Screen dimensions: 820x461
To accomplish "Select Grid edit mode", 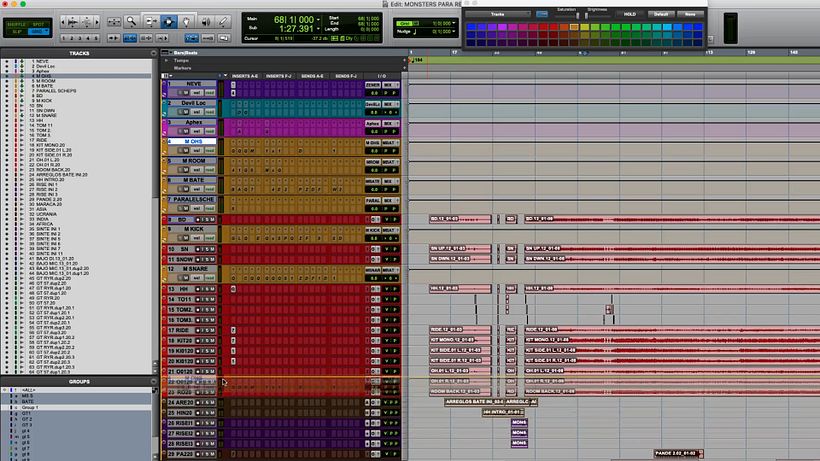I will (39, 32).
